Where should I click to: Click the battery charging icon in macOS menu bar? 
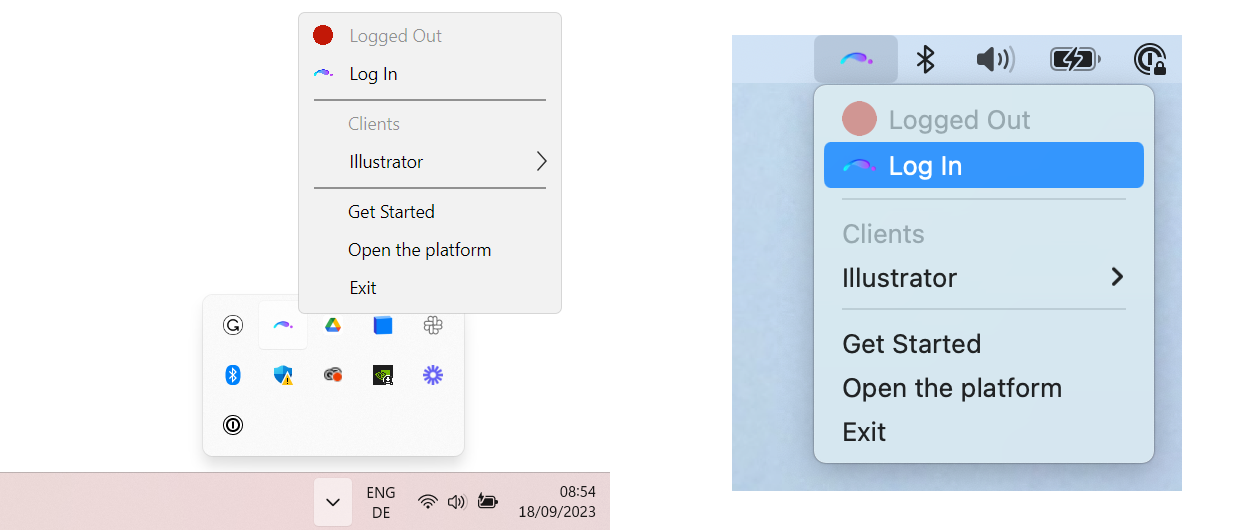1075,60
